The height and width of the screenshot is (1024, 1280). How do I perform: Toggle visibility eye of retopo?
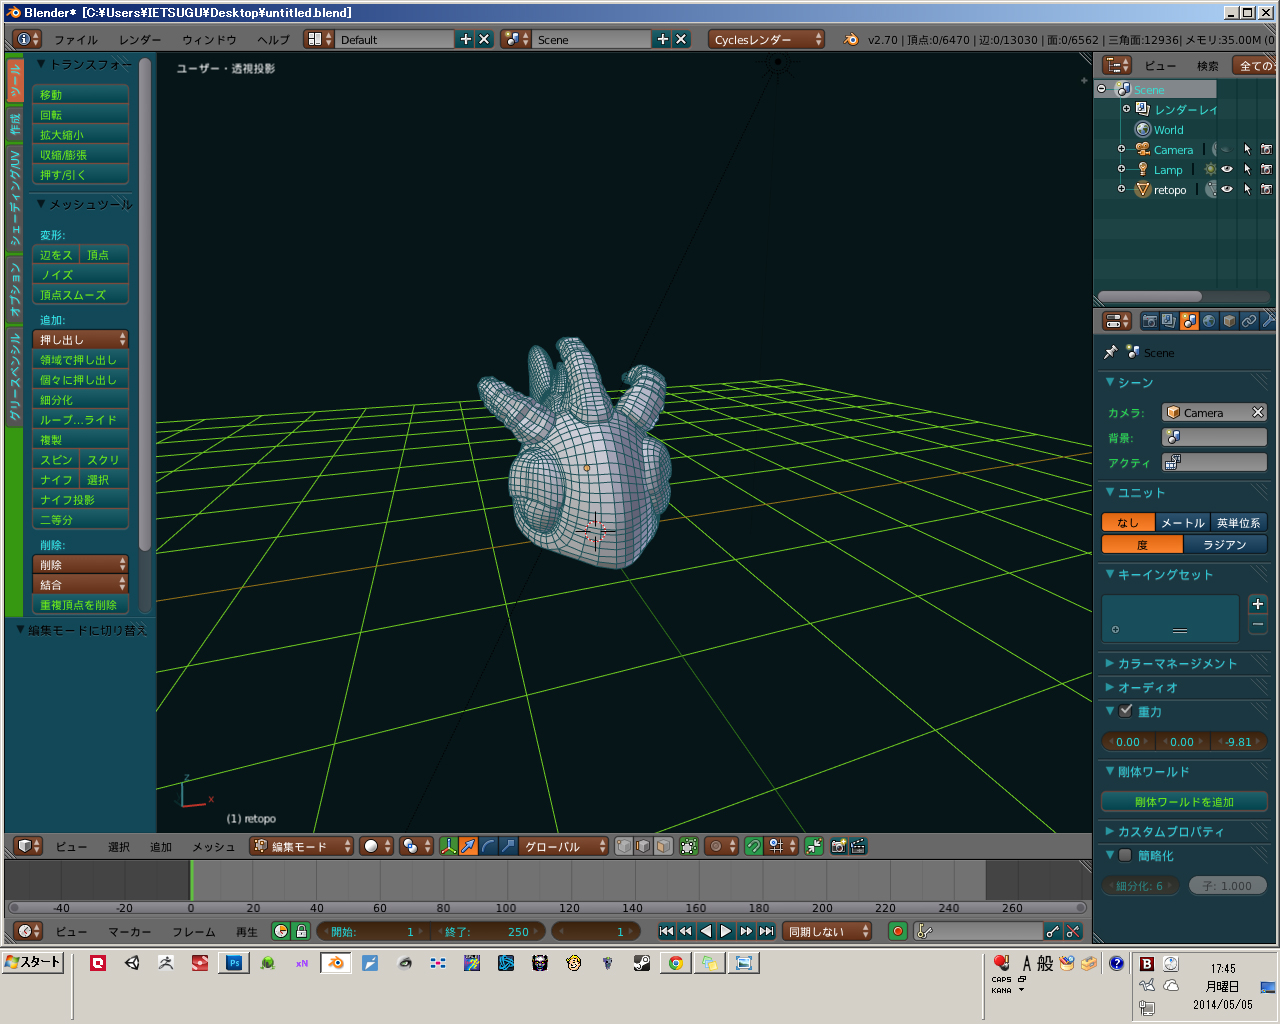(1227, 189)
